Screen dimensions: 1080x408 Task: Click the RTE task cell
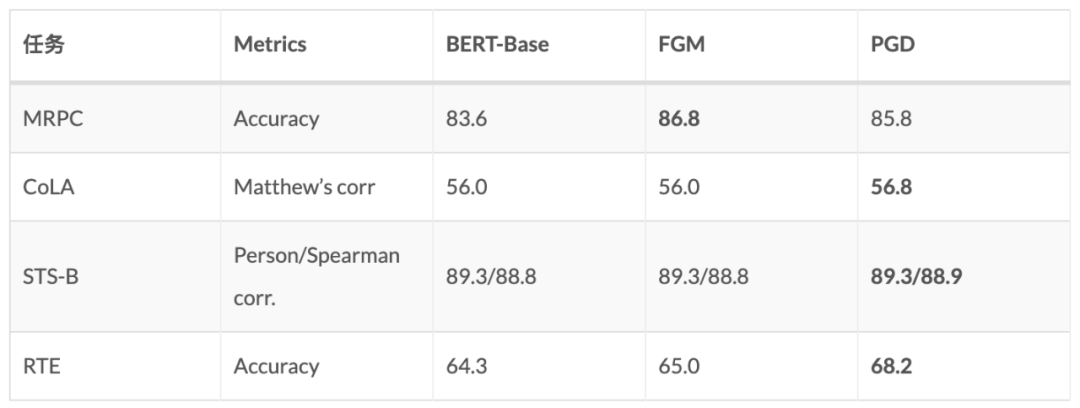[42, 366]
